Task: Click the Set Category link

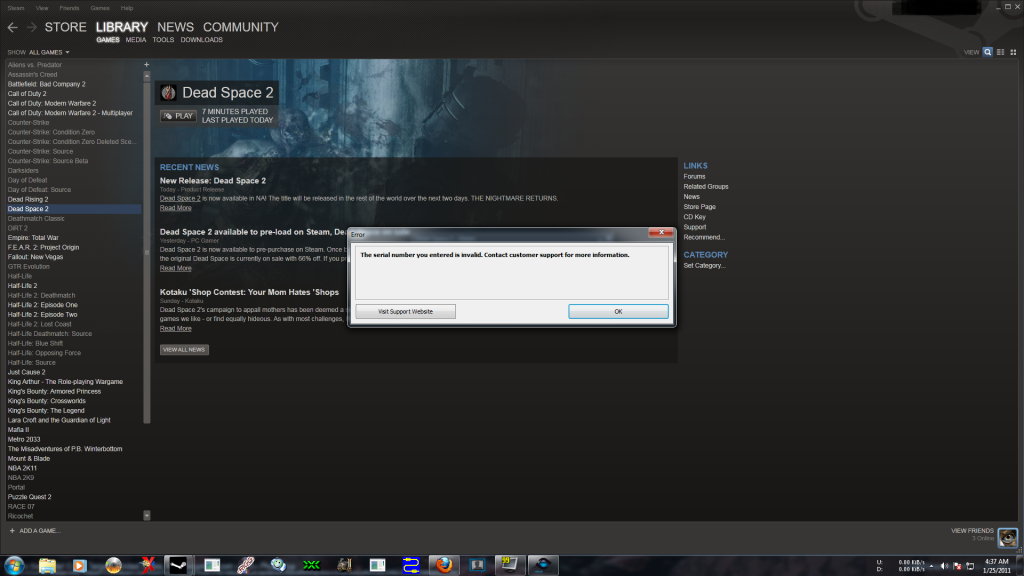Action: point(705,266)
